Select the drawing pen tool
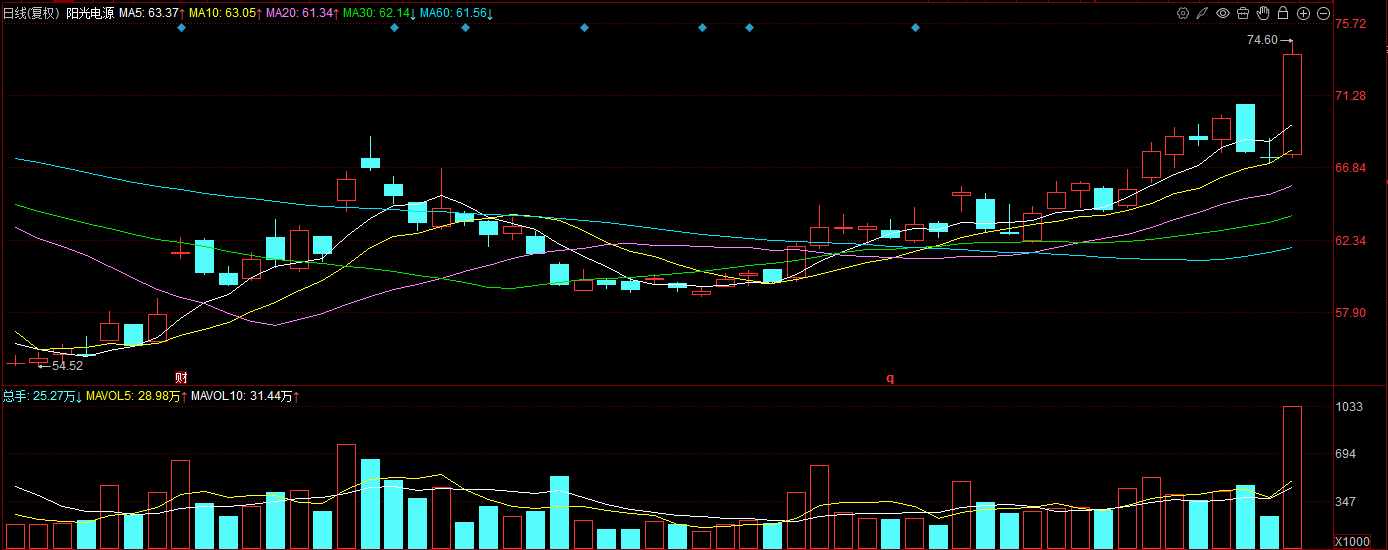 click(1203, 13)
